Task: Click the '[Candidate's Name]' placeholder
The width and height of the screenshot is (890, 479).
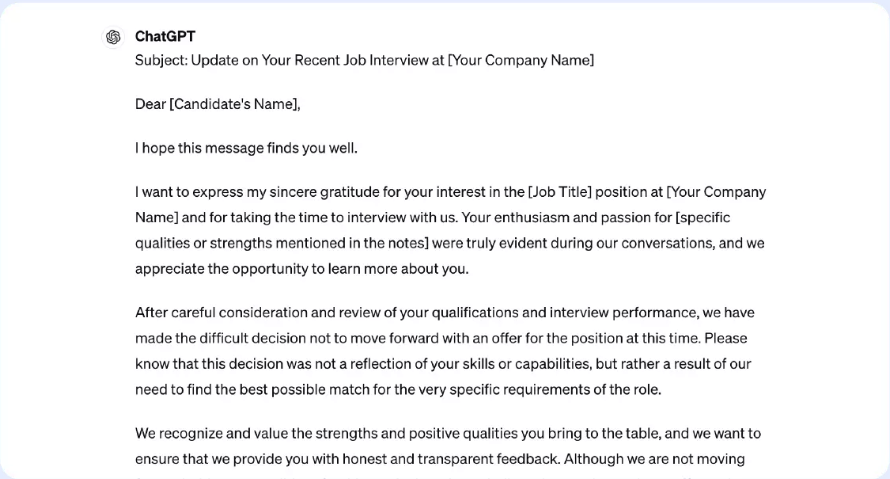Action: [x=234, y=104]
